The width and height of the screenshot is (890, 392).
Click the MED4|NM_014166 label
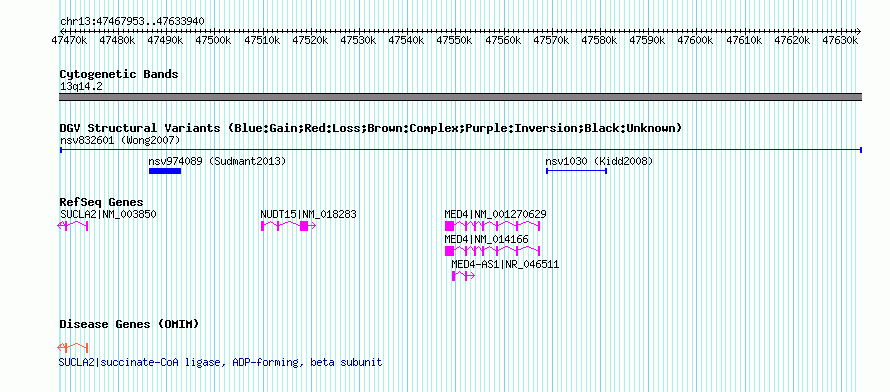tap(486, 239)
